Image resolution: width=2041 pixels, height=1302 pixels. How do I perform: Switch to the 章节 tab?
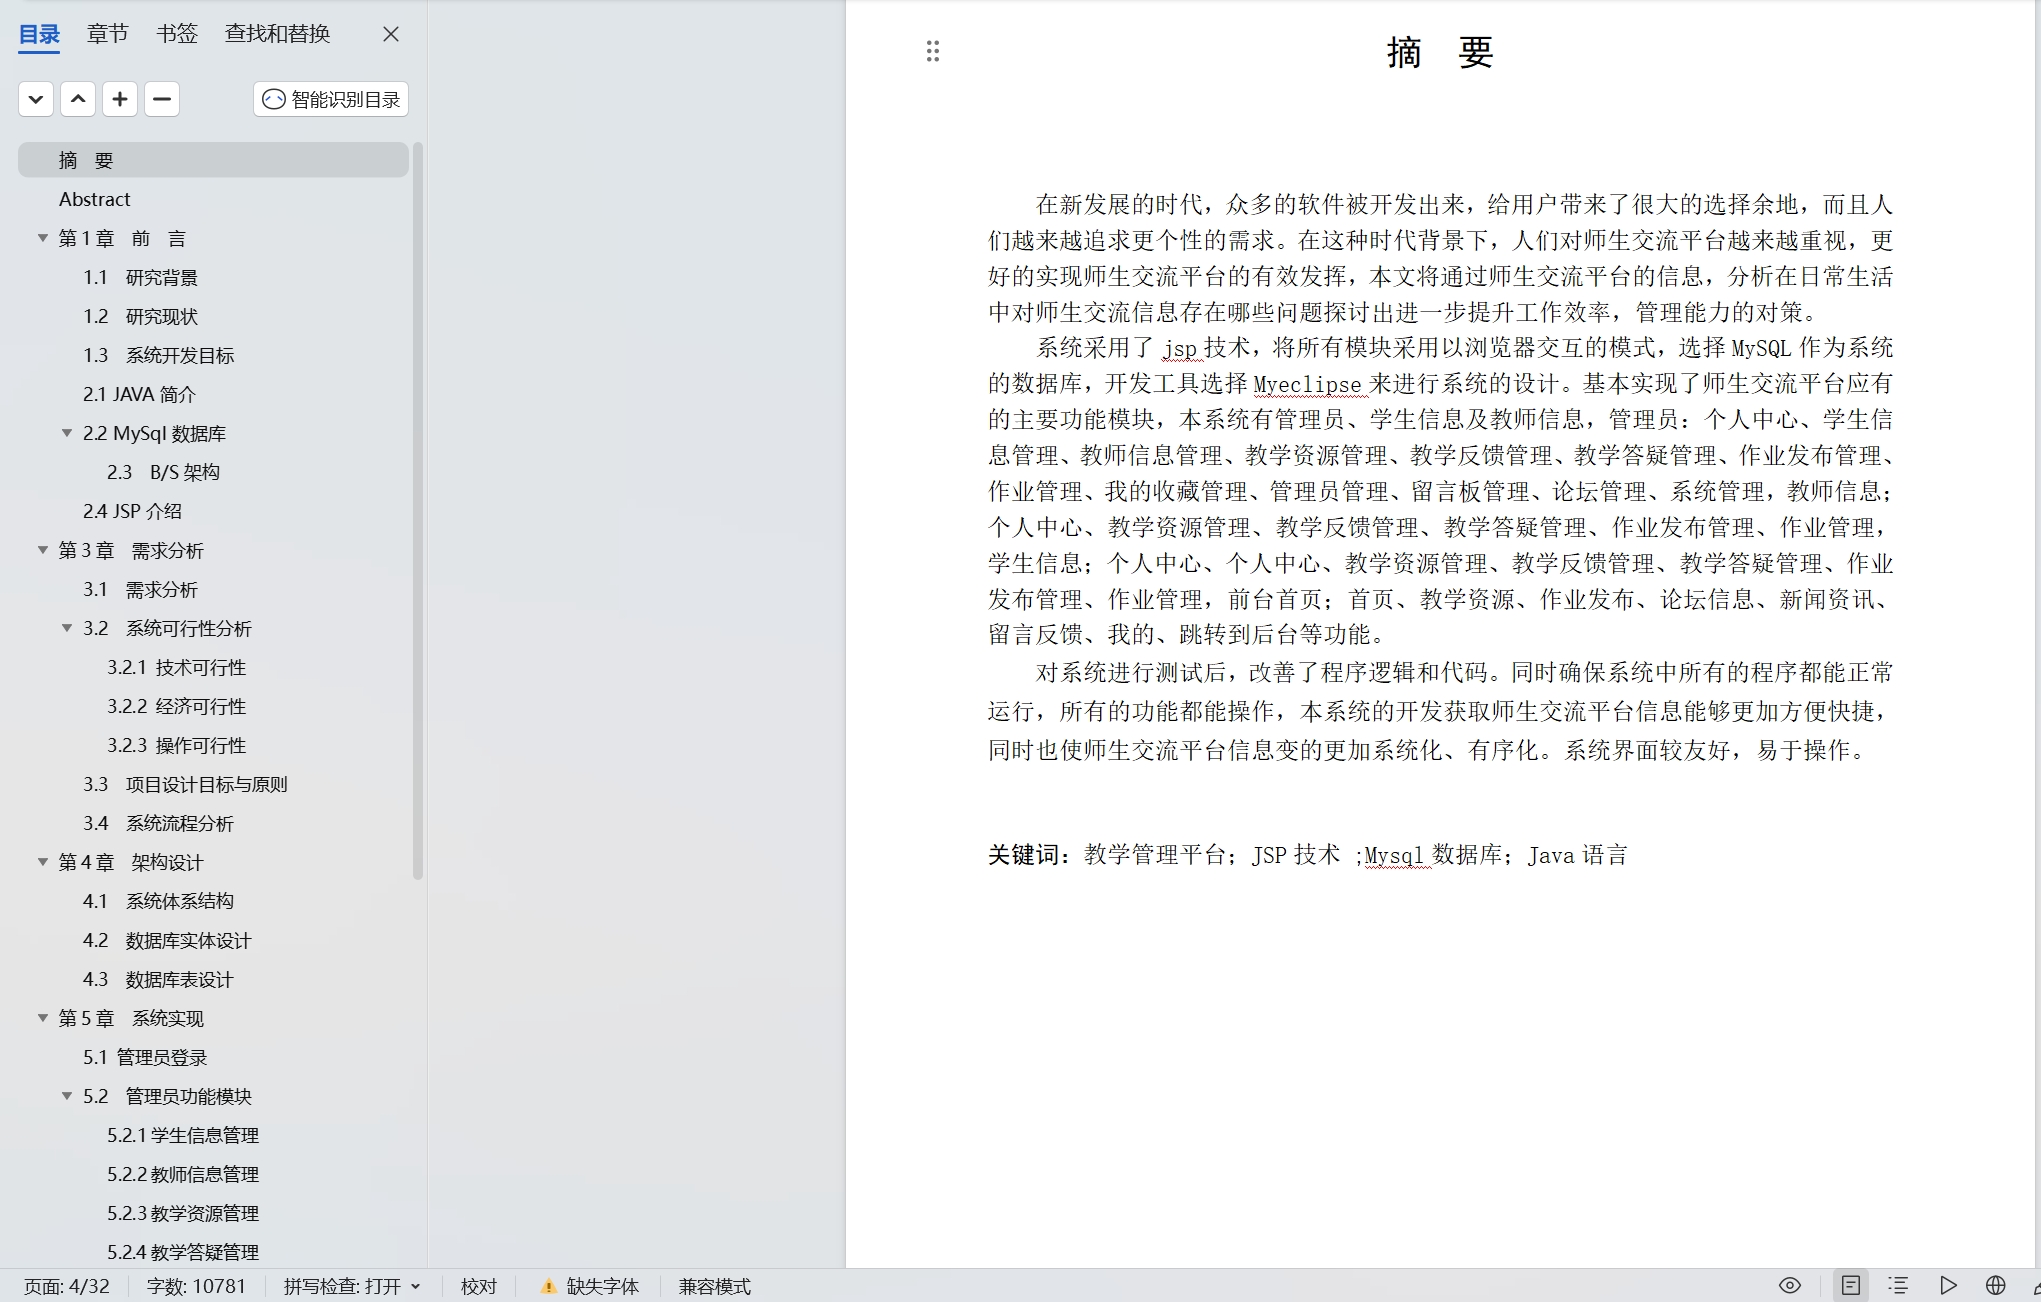click(107, 34)
